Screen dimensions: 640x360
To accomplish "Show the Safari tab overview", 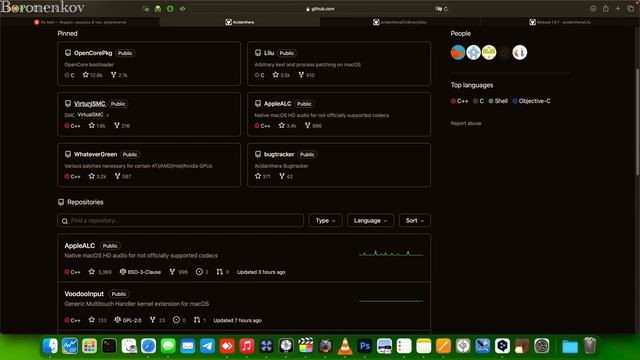I will (631, 9).
